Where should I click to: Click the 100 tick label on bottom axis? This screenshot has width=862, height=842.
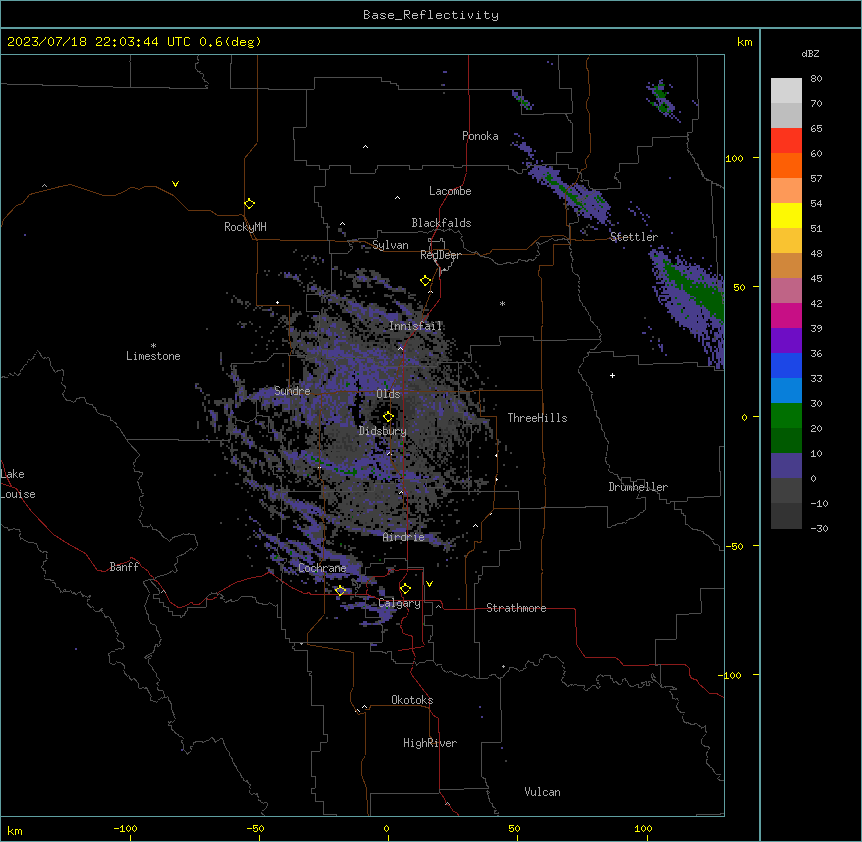[643, 829]
